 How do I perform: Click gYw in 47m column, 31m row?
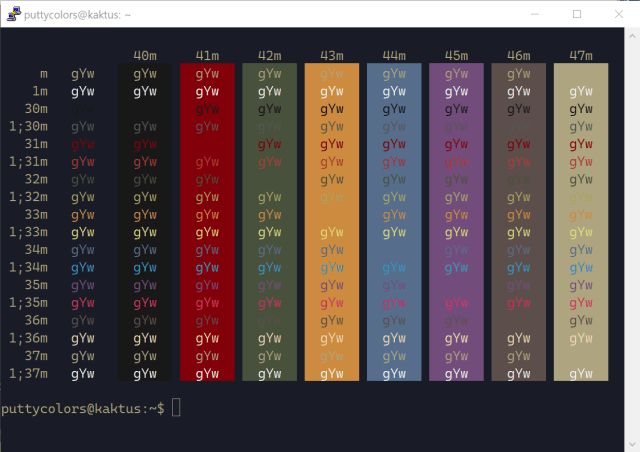(581, 144)
